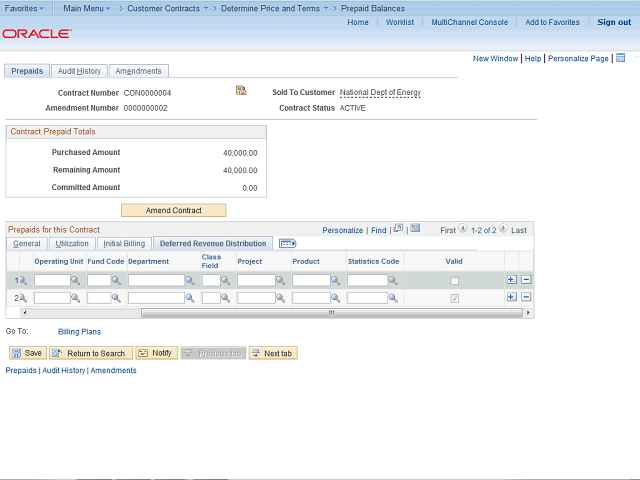Screen dimensions: 640x480
Task: Click the Show next row arrow icon
Action: point(503,230)
